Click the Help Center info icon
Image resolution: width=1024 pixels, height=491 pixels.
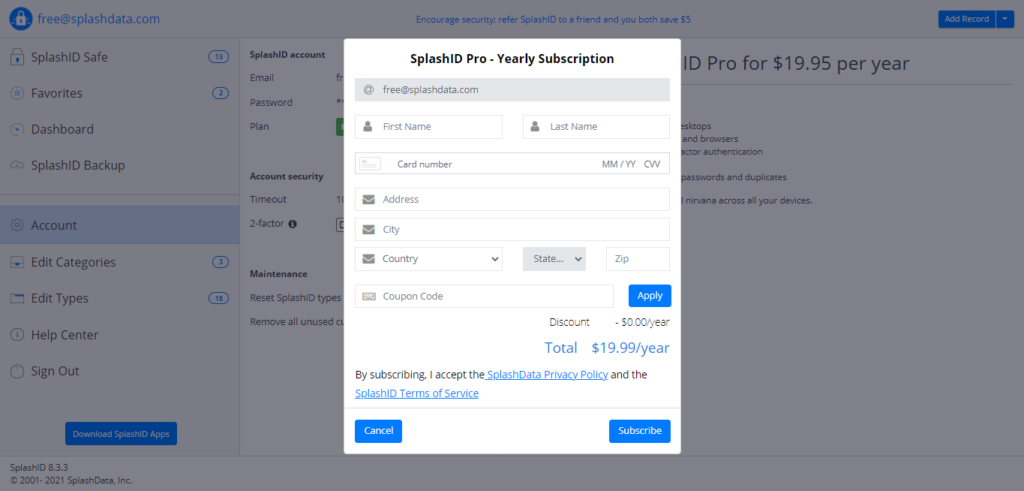[x=16, y=335]
